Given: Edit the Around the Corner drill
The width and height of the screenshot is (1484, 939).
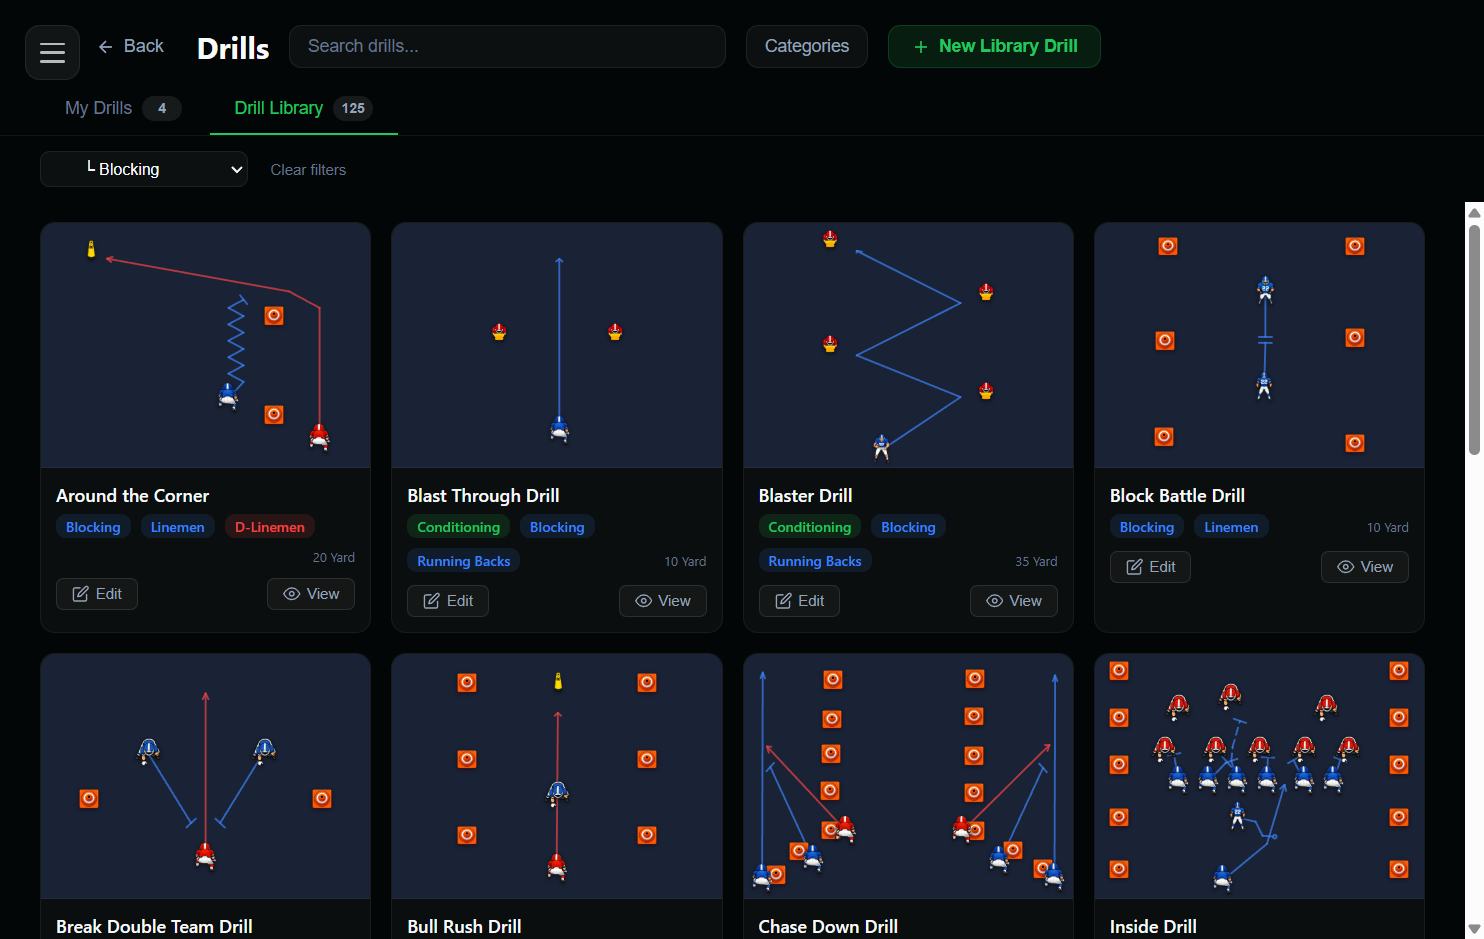Looking at the screenshot, I should pos(97,594).
